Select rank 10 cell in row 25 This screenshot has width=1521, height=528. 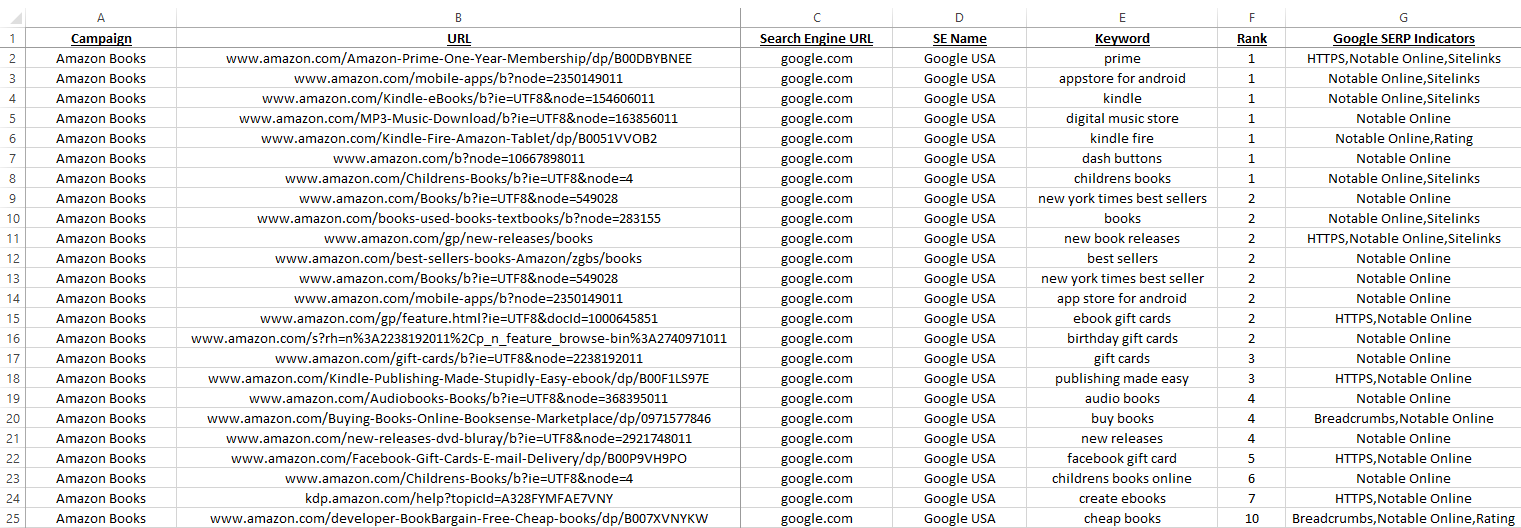click(1251, 518)
